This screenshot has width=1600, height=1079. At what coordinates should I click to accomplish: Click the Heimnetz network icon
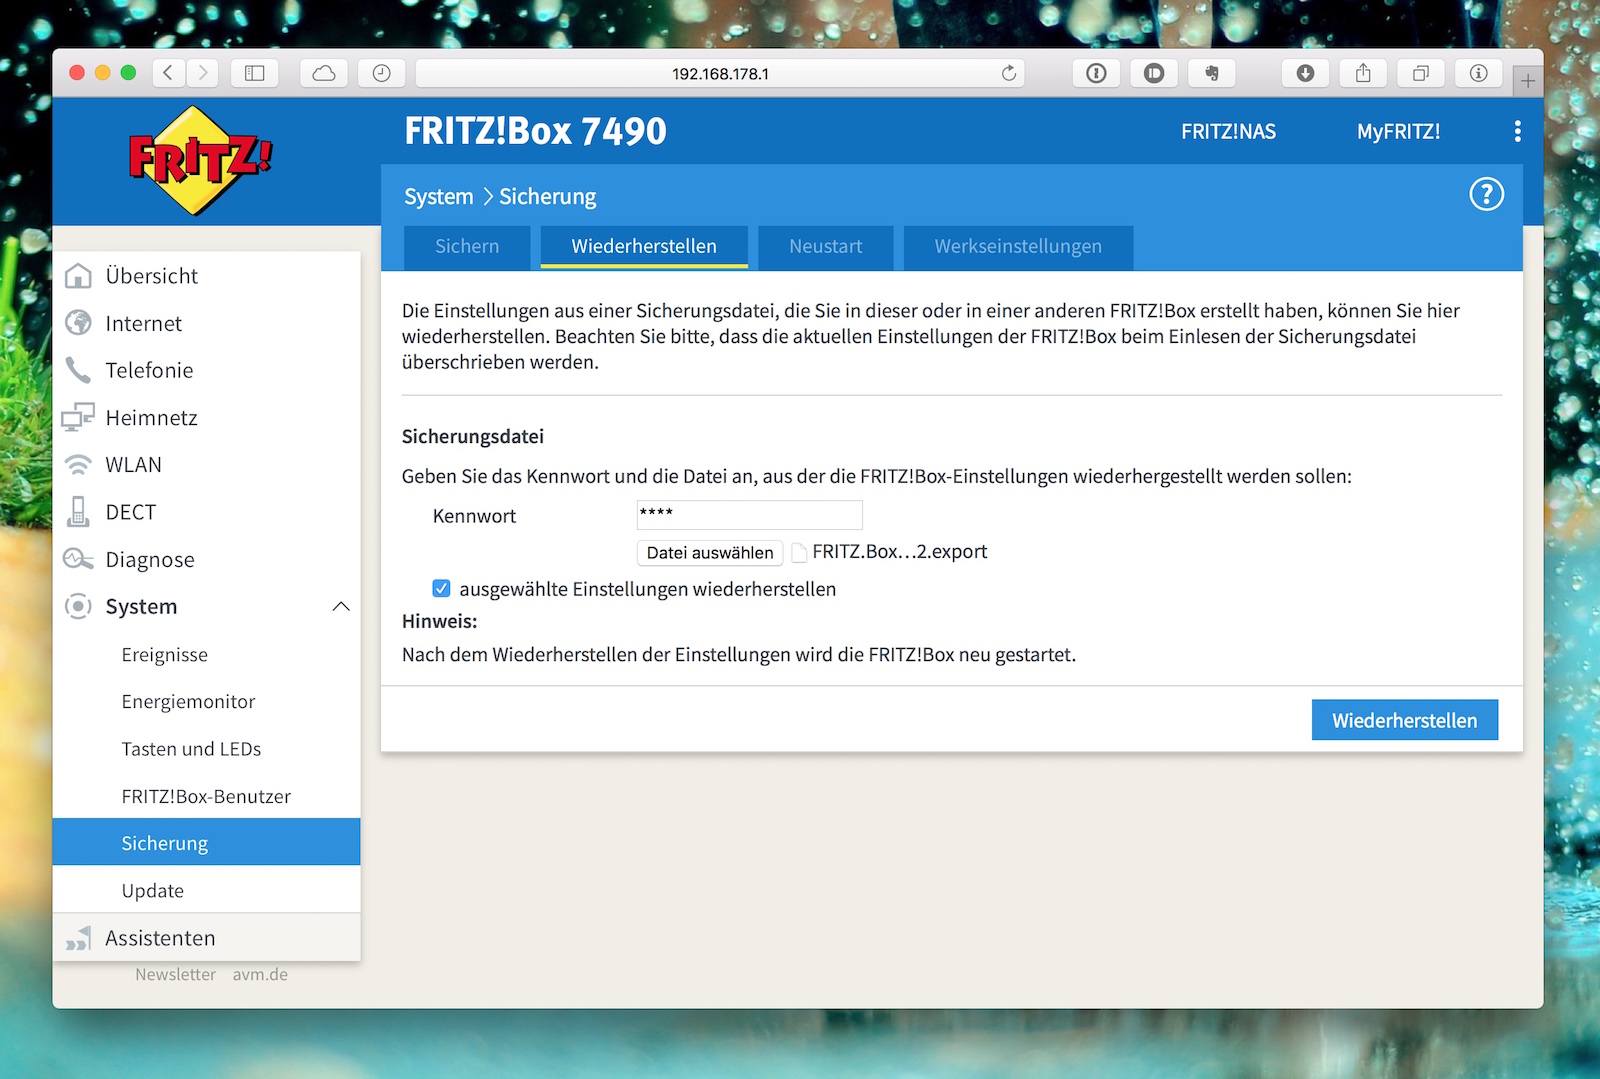78,417
